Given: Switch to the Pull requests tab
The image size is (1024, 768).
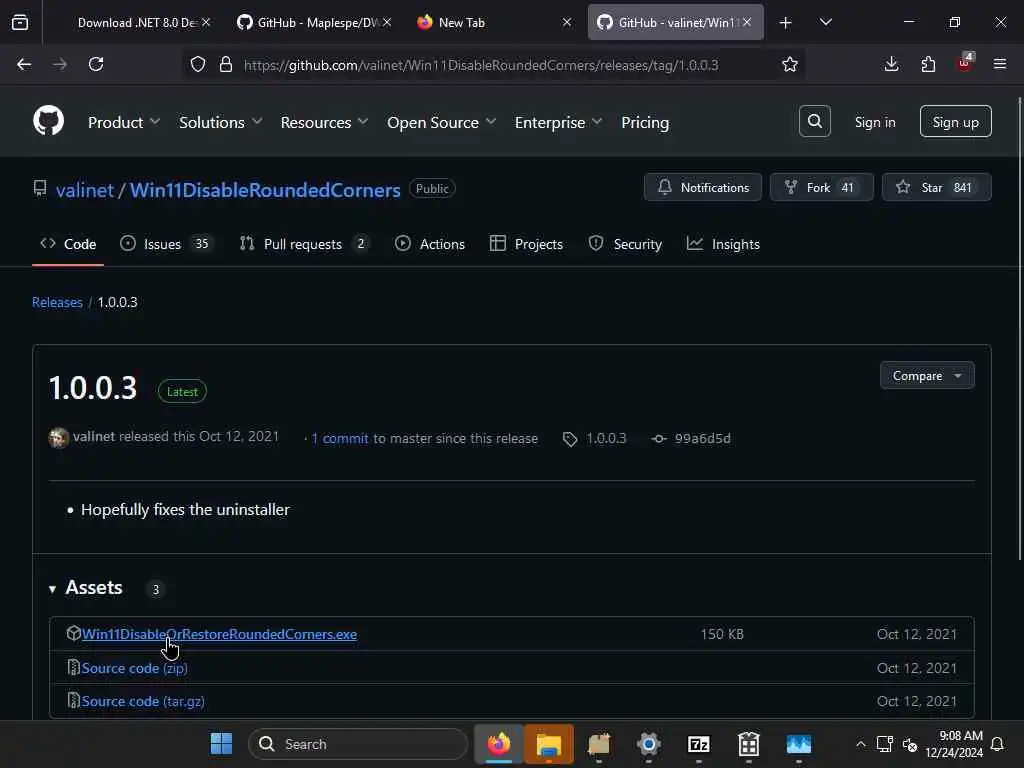Looking at the screenshot, I should [304, 244].
